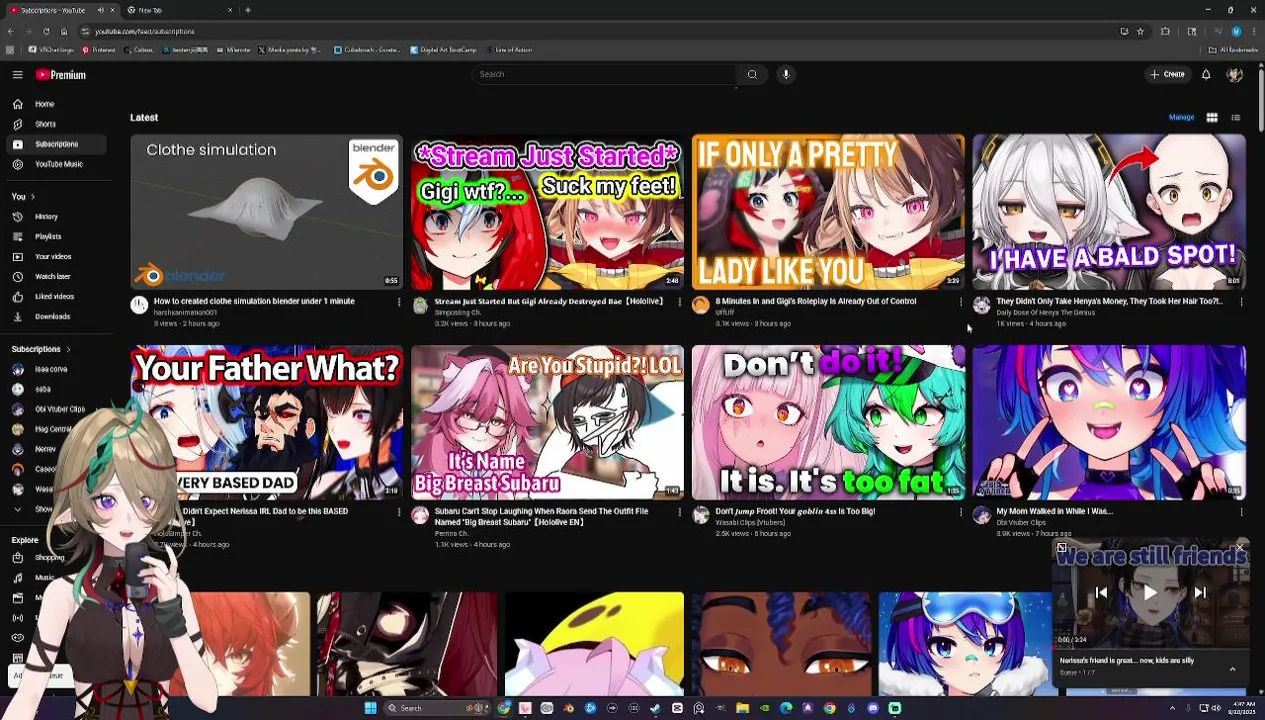Close the miniplayer

pos(1240,547)
